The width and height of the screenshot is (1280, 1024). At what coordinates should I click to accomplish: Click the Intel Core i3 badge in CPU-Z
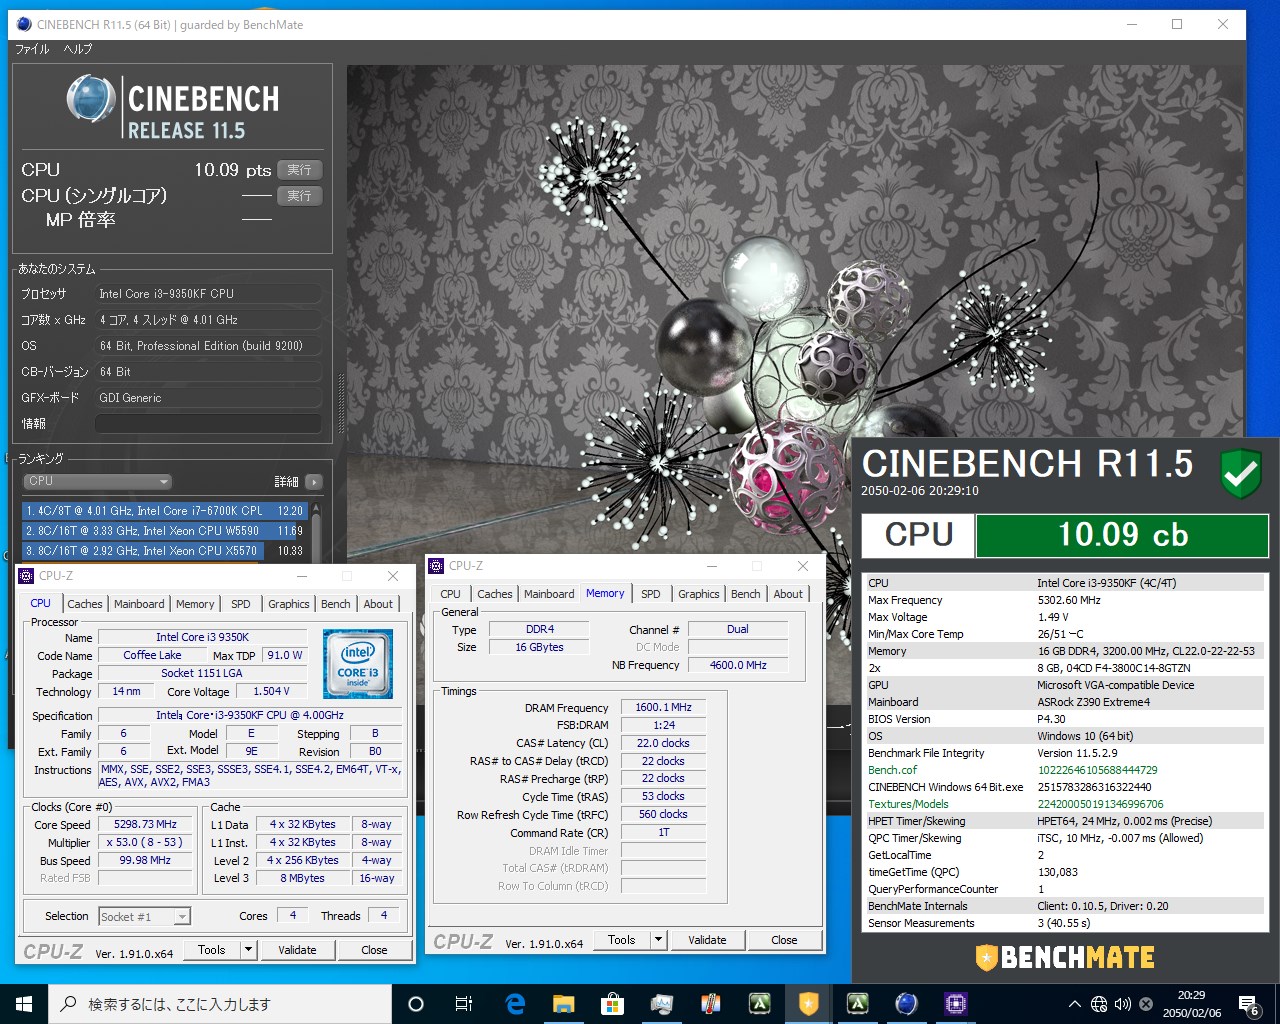point(358,663)
